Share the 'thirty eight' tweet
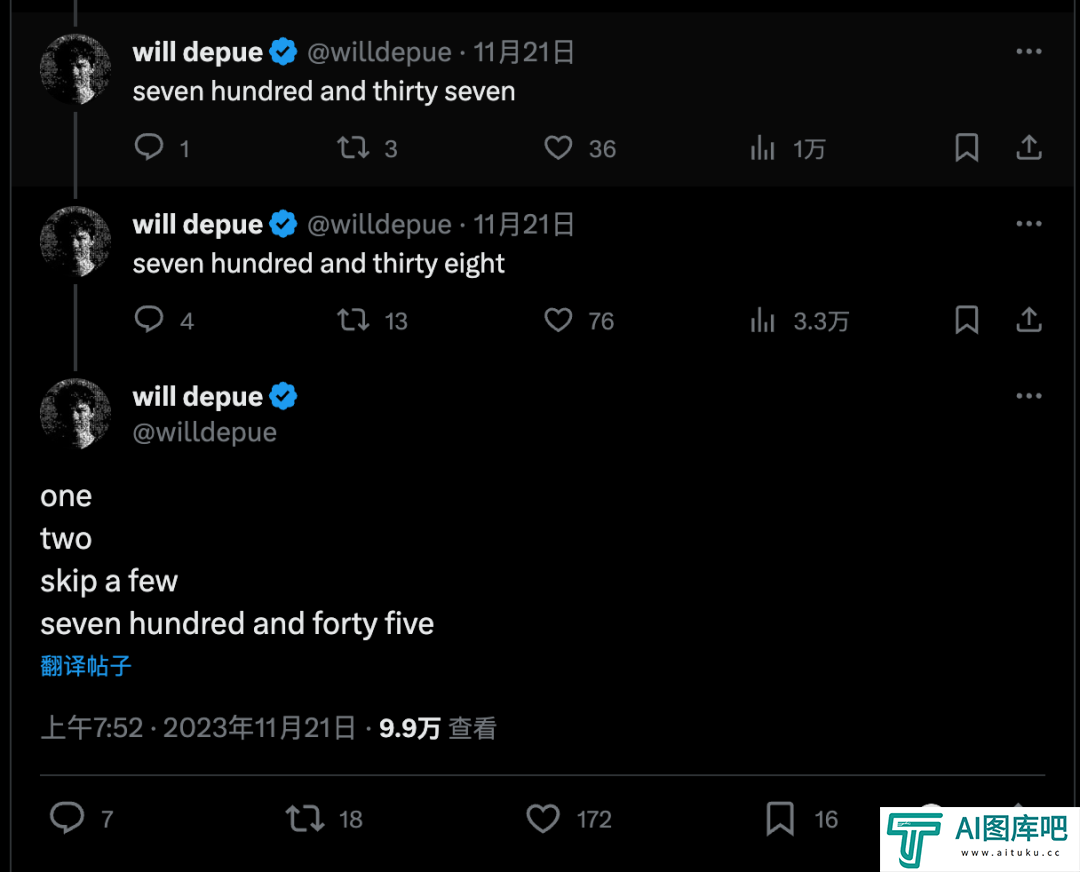This screenshot has height=872, width=1080. coord(1028,320)
